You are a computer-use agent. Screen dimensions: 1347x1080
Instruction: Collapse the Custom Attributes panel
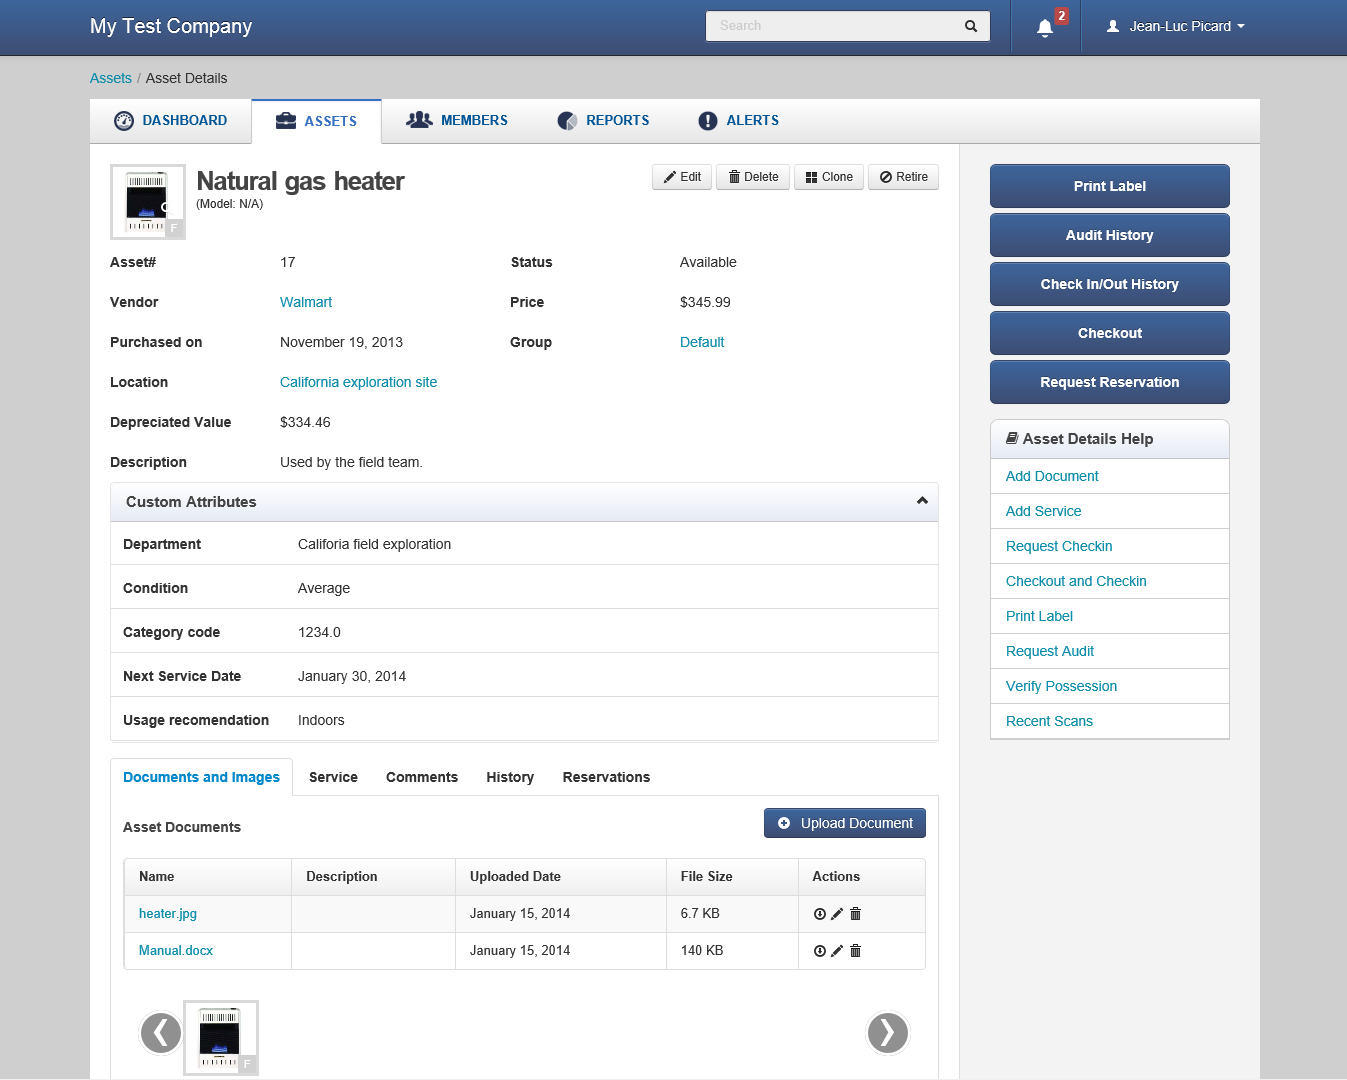click(921, 501)
